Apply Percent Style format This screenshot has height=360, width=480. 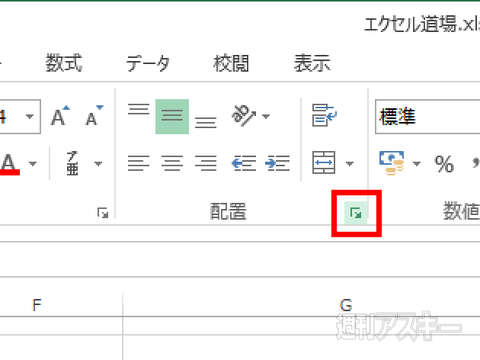tap(444, 164)
